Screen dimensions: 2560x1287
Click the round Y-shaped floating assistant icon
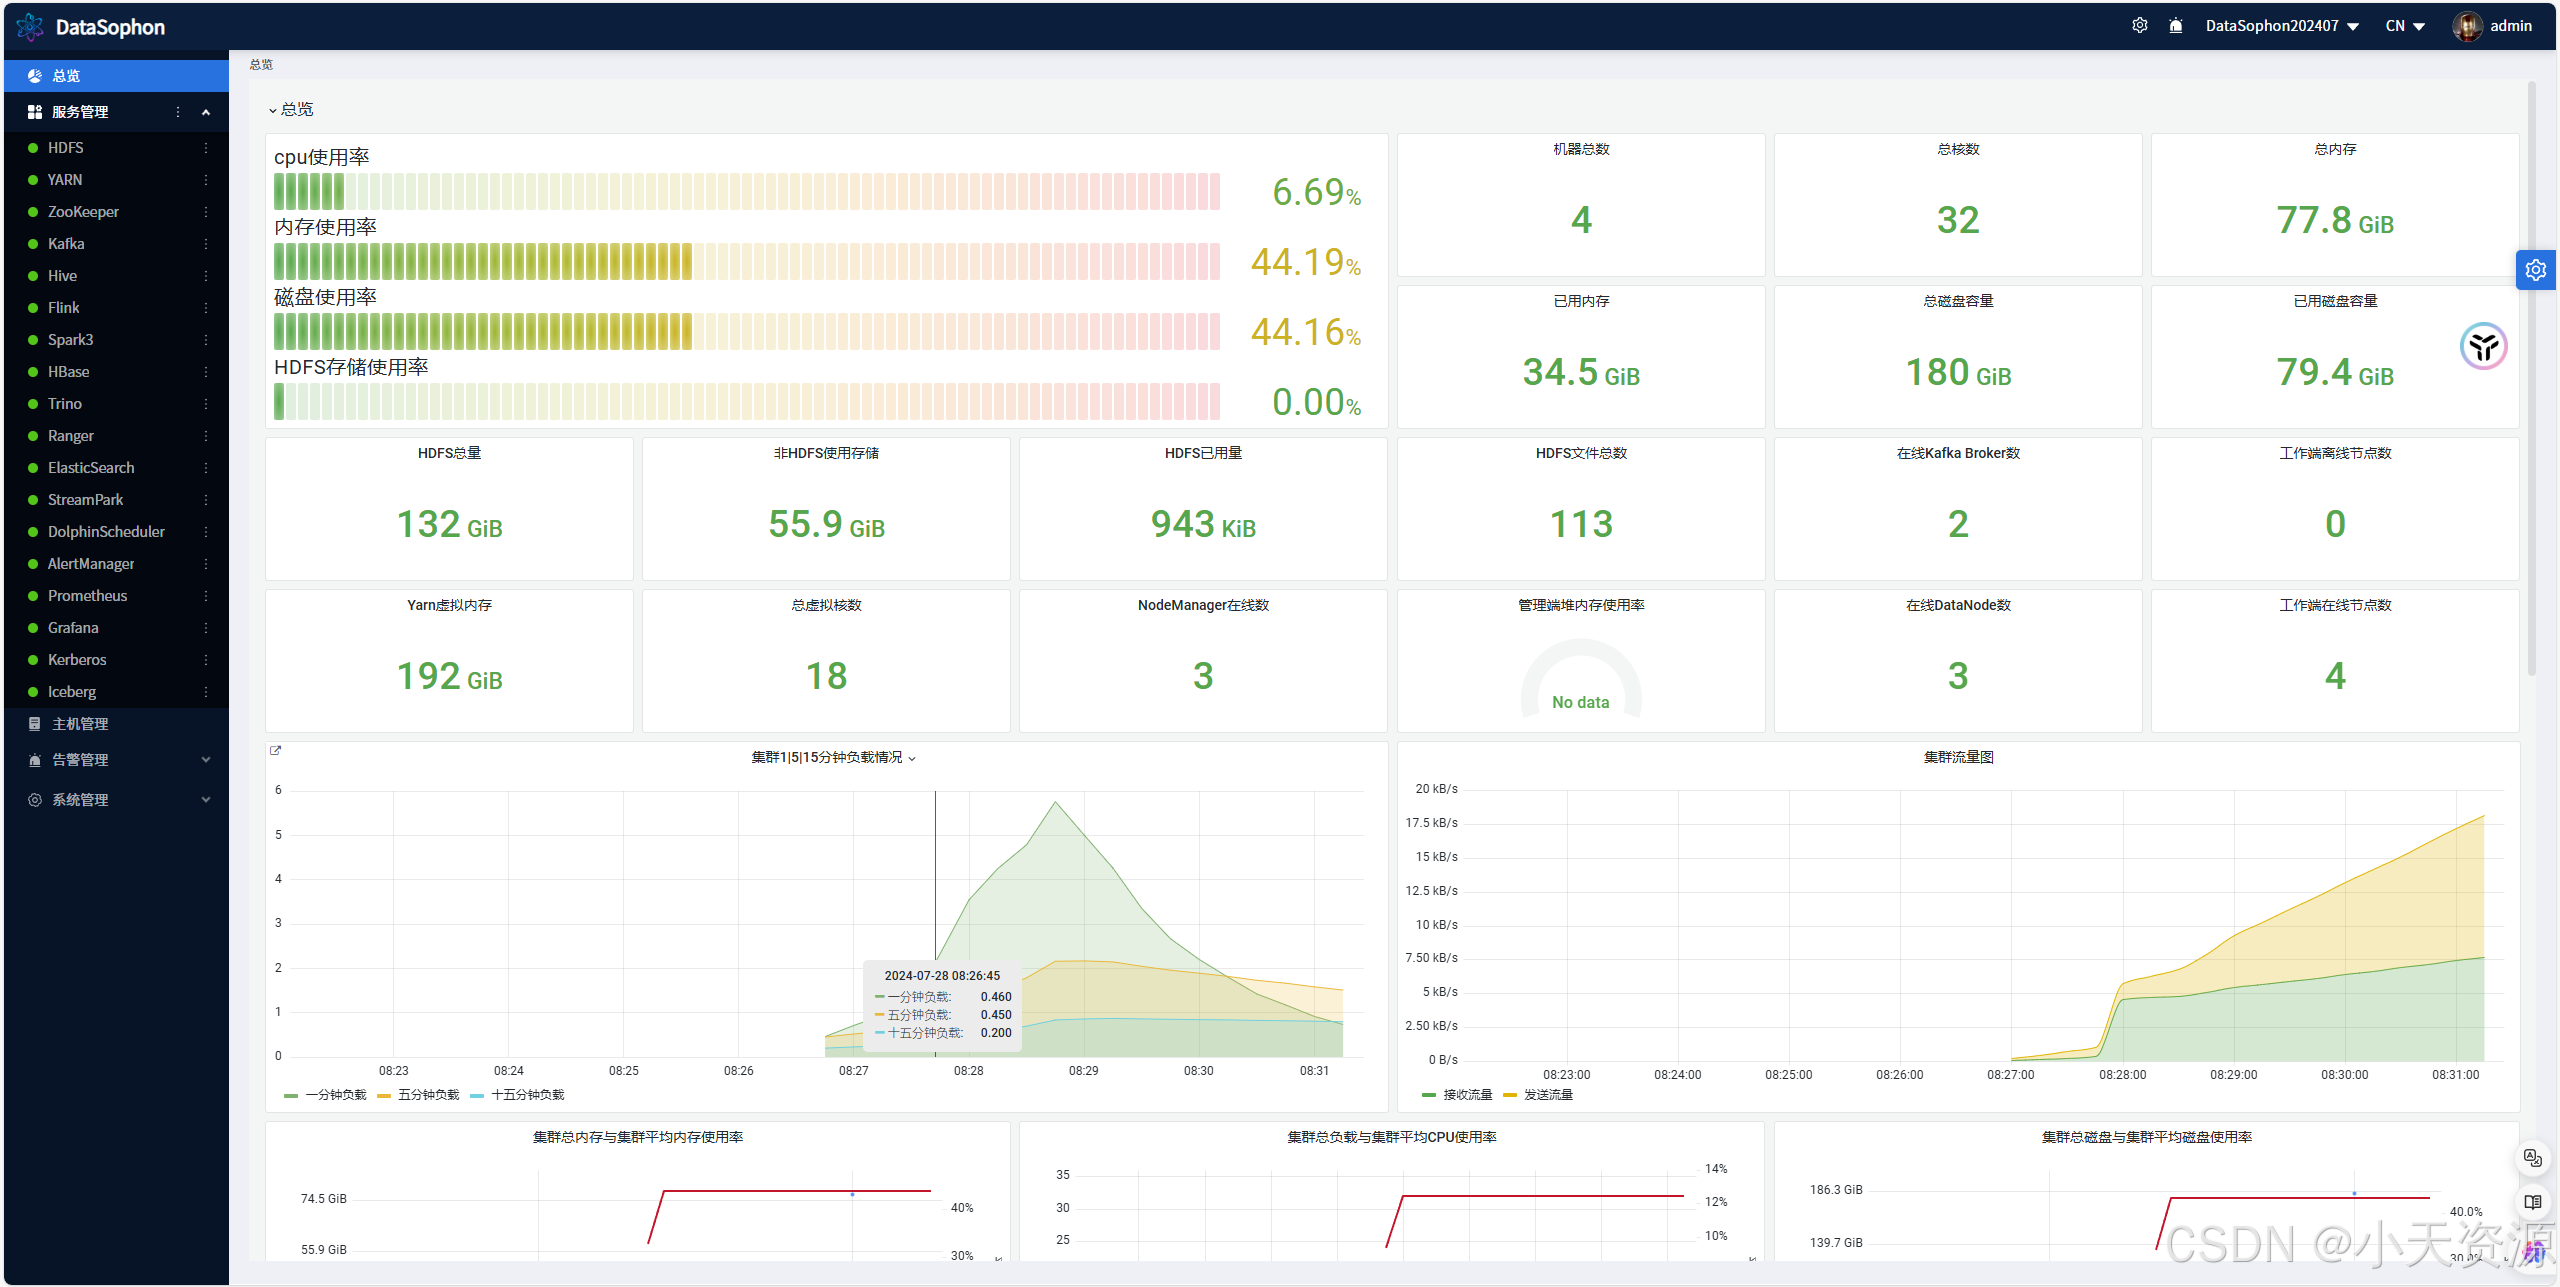tap(2483, 347)
